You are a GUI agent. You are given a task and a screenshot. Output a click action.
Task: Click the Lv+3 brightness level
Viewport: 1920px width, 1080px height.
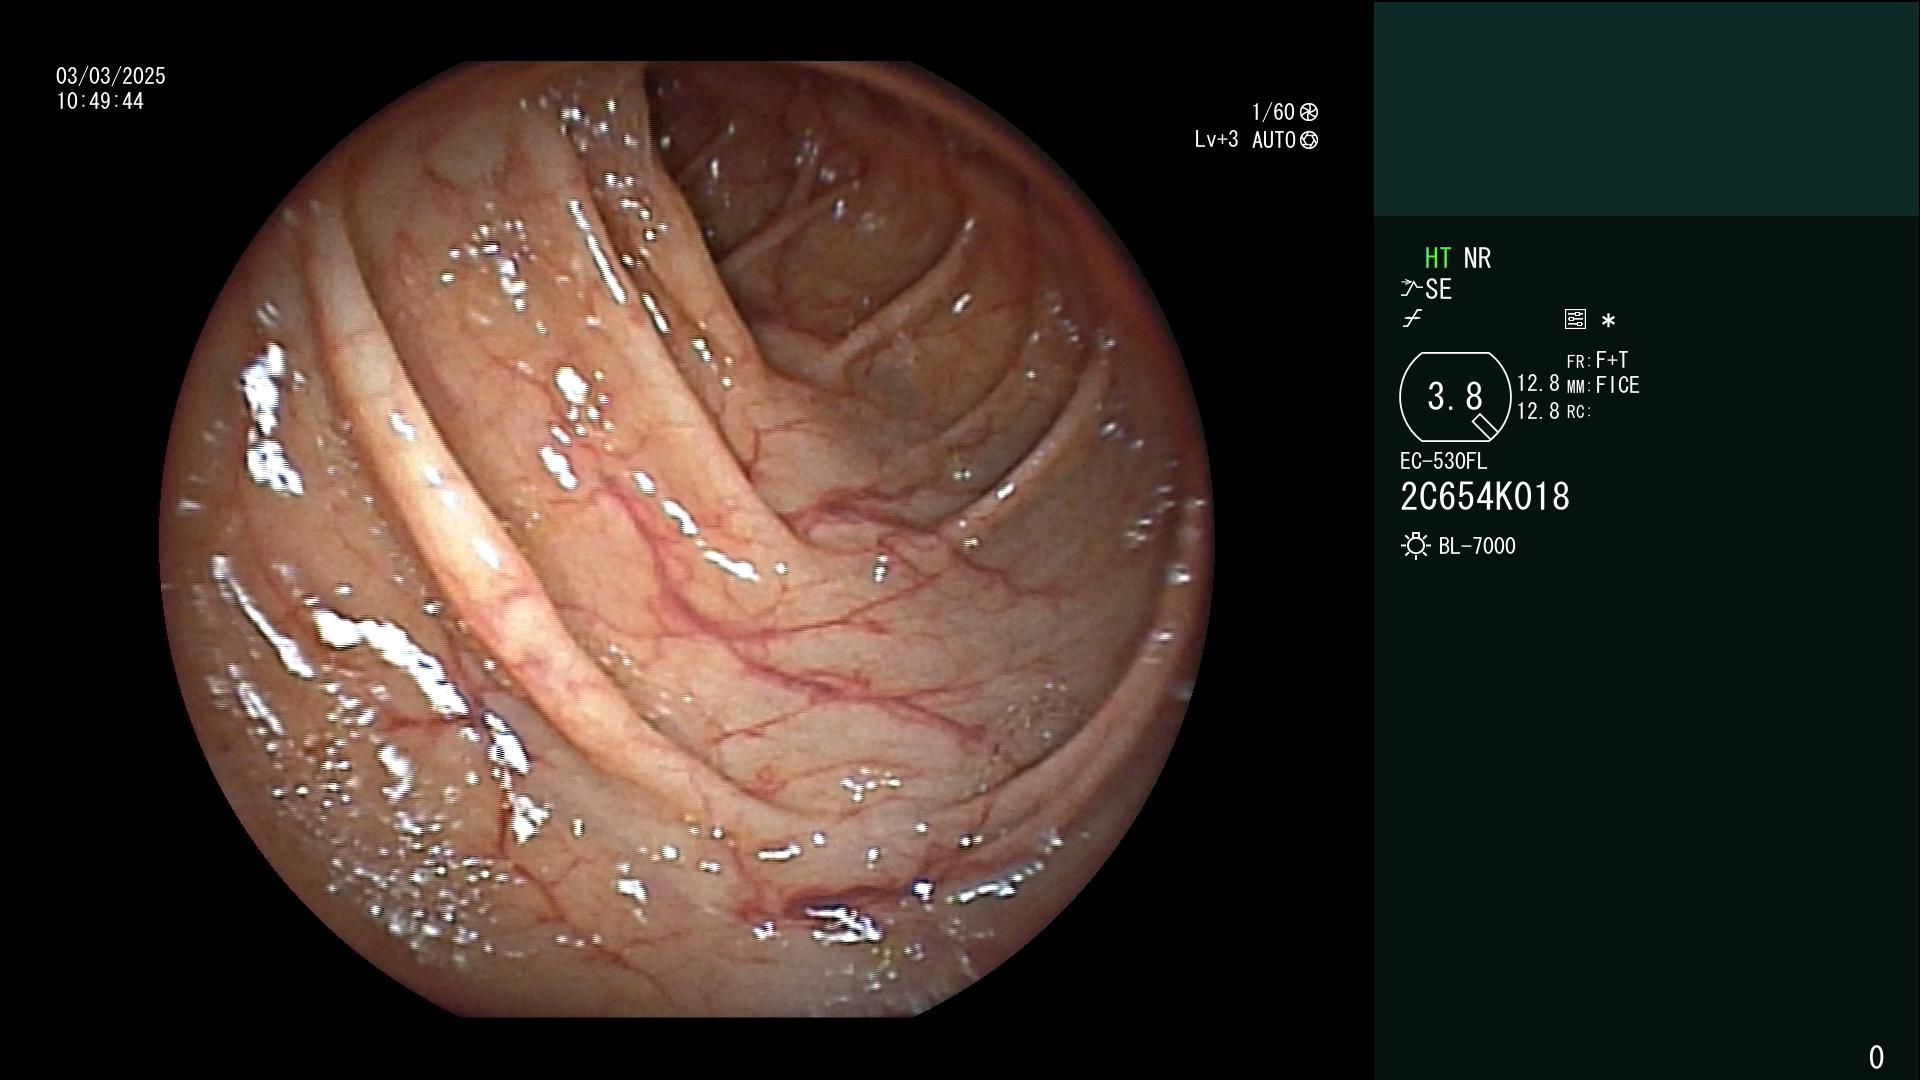pyautogui.click(x=1216, y=140)
